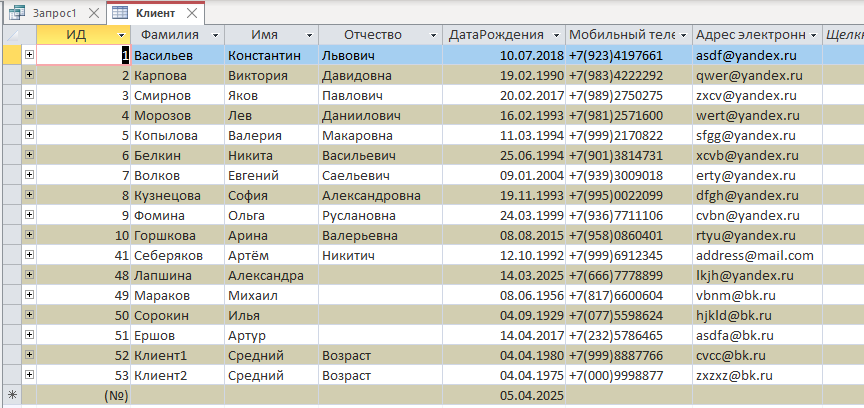Click the birth date 04.04.1975
The image size is (864, 408).
point(504,376)
